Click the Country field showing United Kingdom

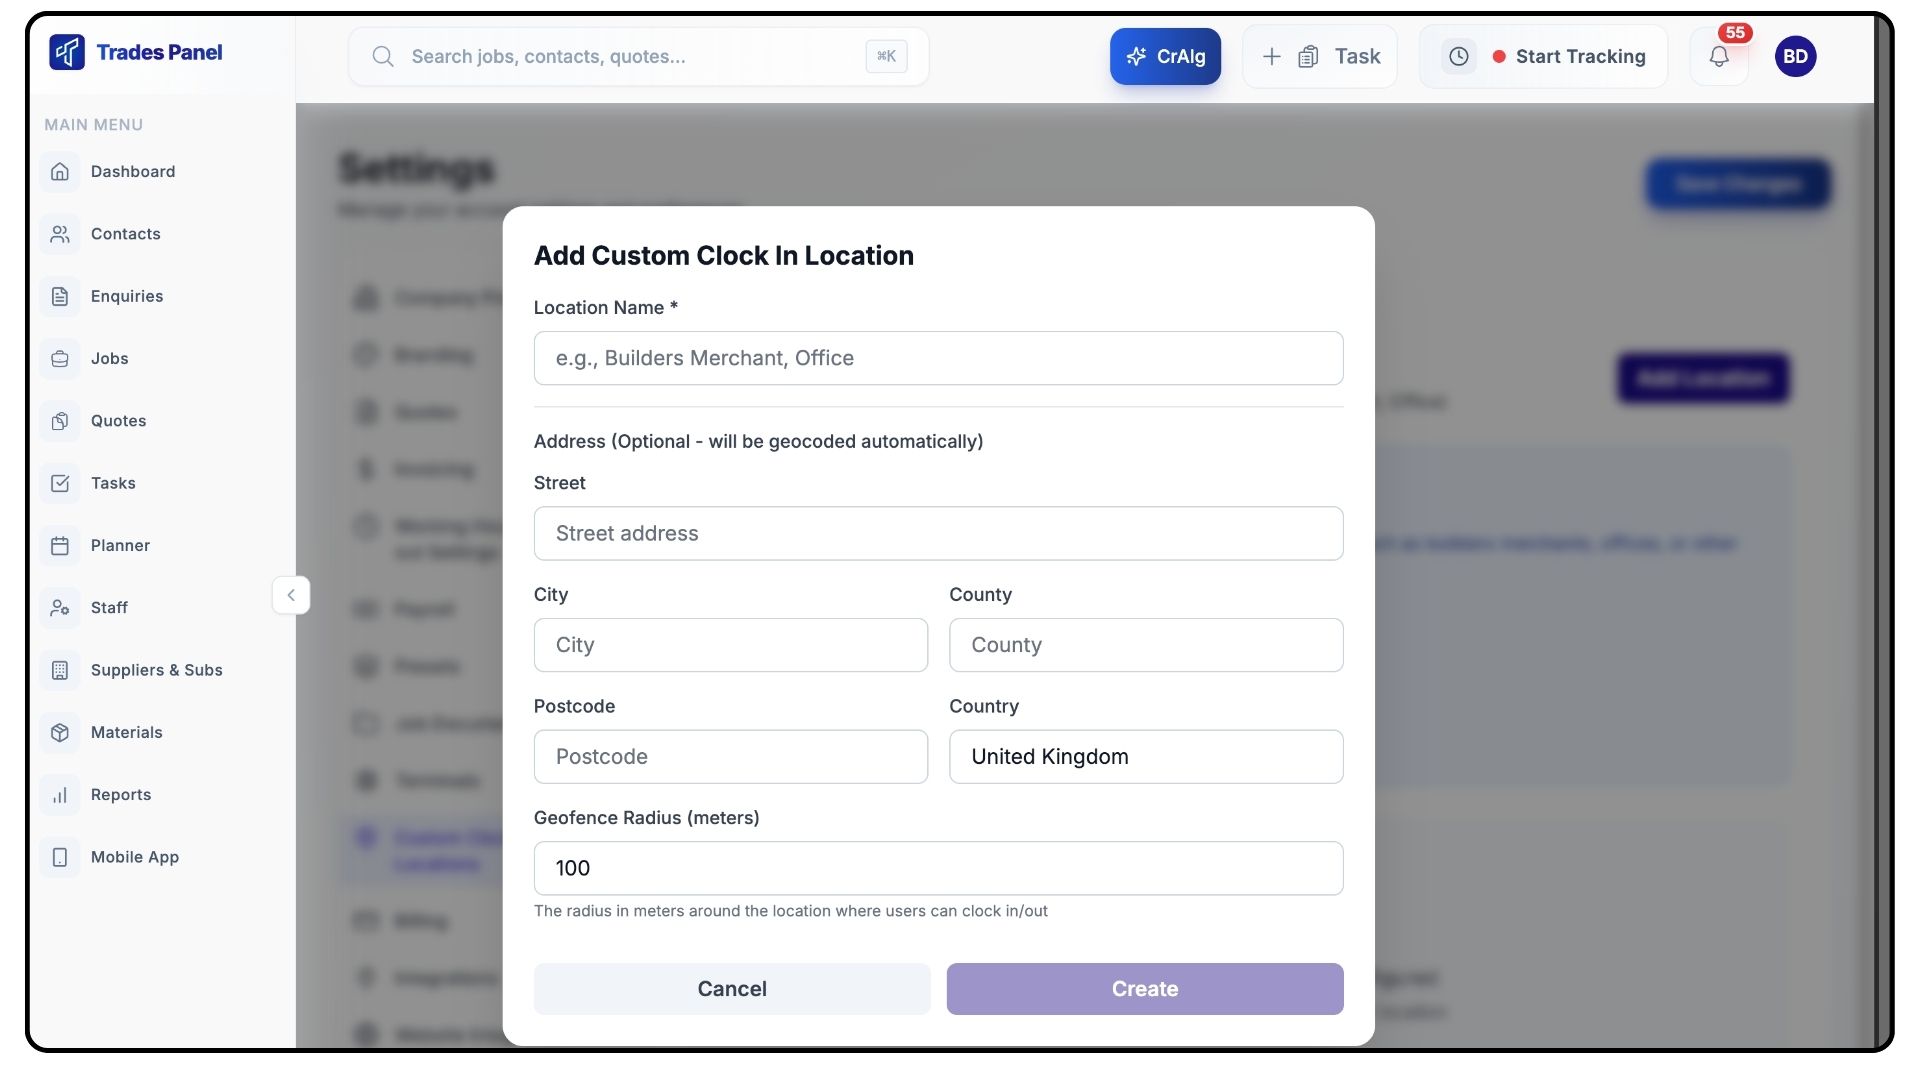tap(1145, 757)
